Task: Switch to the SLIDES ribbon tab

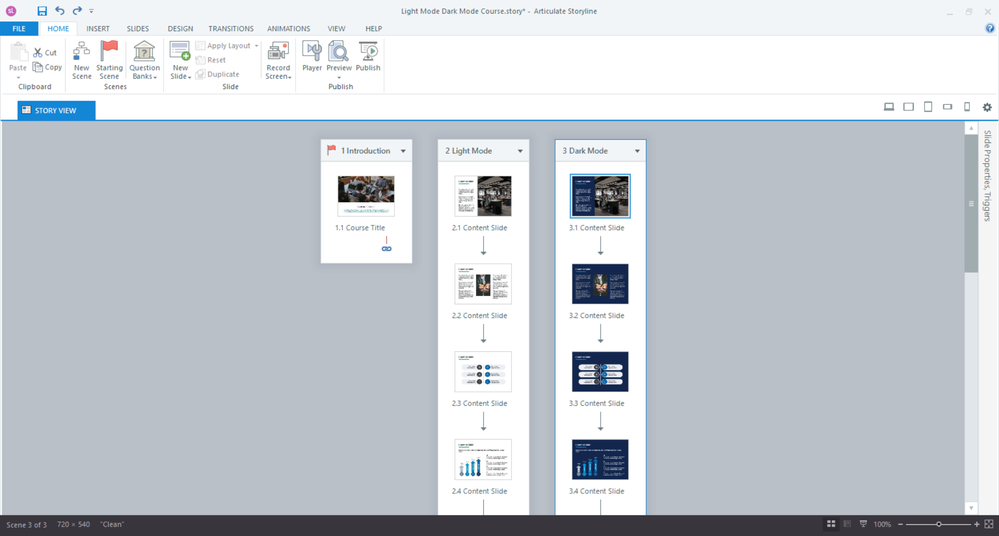Action: pyautogui.click(x=138, y=29)
